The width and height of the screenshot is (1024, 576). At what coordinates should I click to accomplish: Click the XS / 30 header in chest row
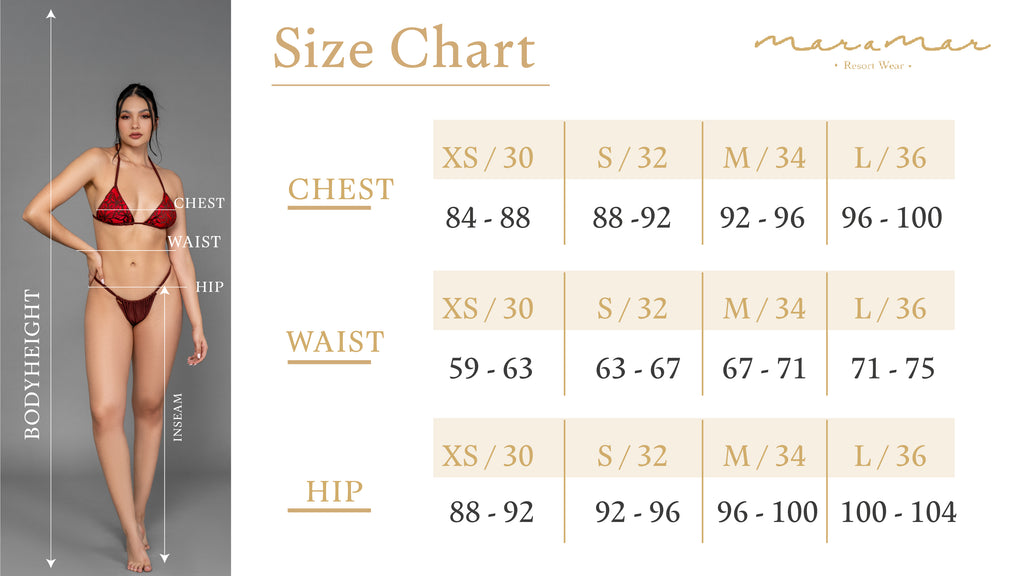(x=488, y=157)
